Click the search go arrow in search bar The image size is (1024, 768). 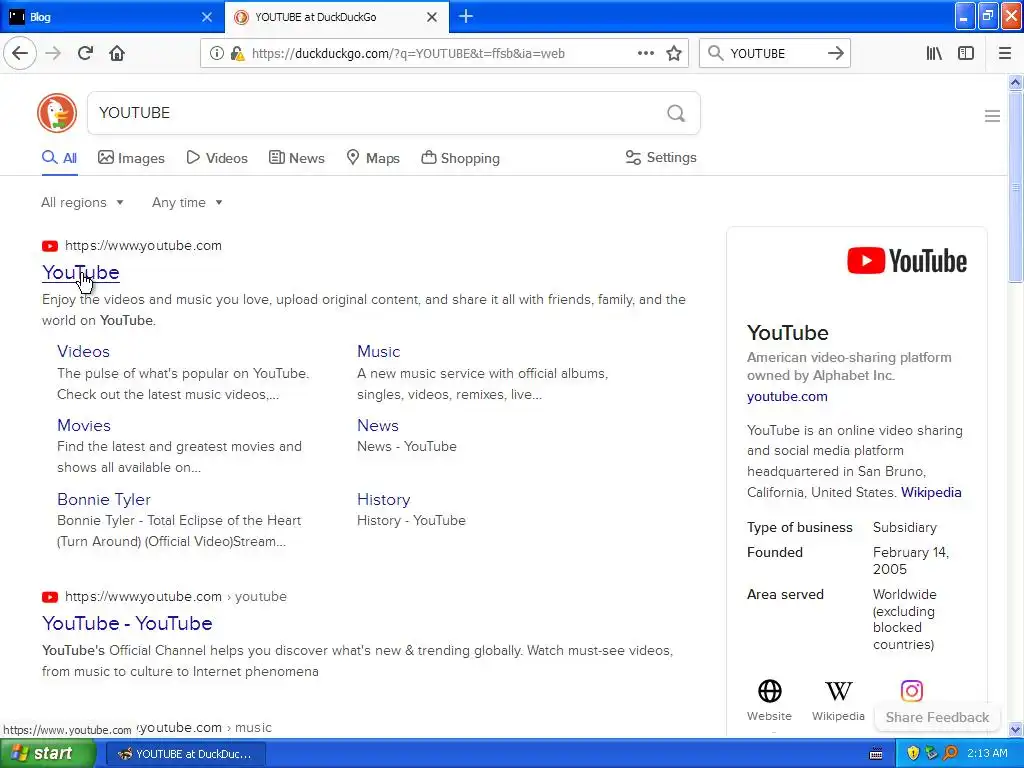pyautogui.click(x=835, y=54)
